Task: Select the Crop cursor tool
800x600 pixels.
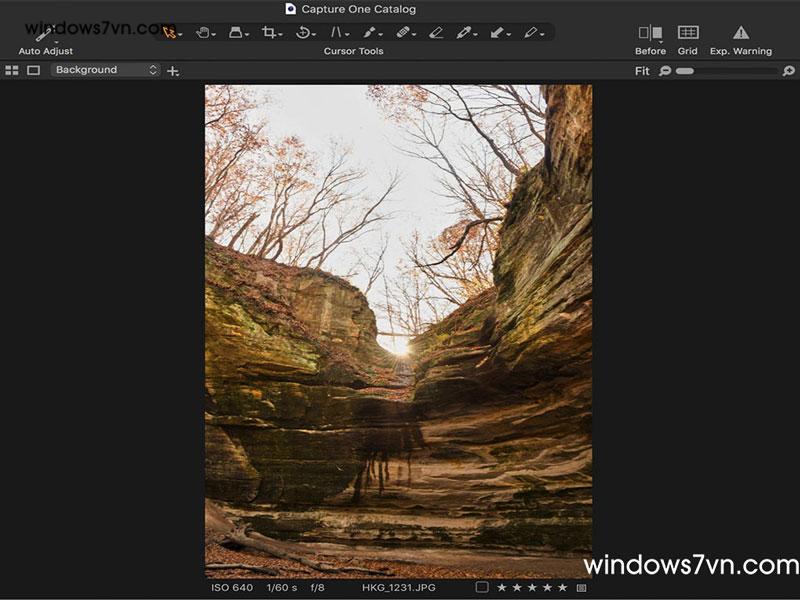Action: click(x=268, y=33)
